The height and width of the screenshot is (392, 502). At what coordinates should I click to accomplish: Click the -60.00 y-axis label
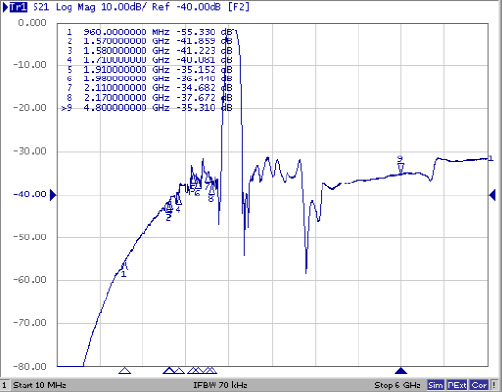30,280
